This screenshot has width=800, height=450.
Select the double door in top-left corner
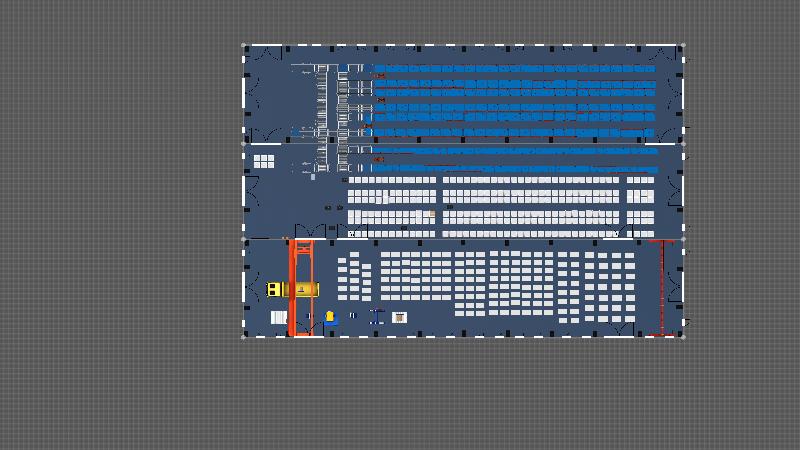pyautogui.click(x=258, y=55)
